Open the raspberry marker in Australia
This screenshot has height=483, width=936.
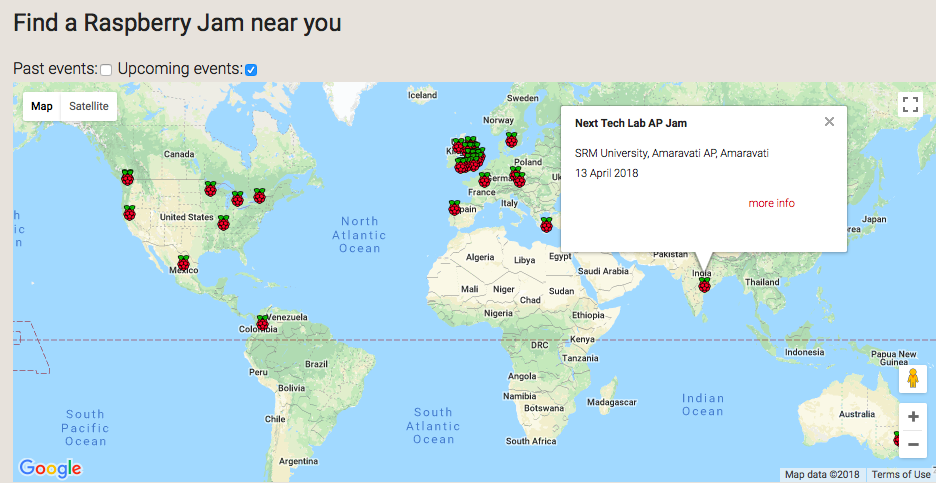point(899,439)
